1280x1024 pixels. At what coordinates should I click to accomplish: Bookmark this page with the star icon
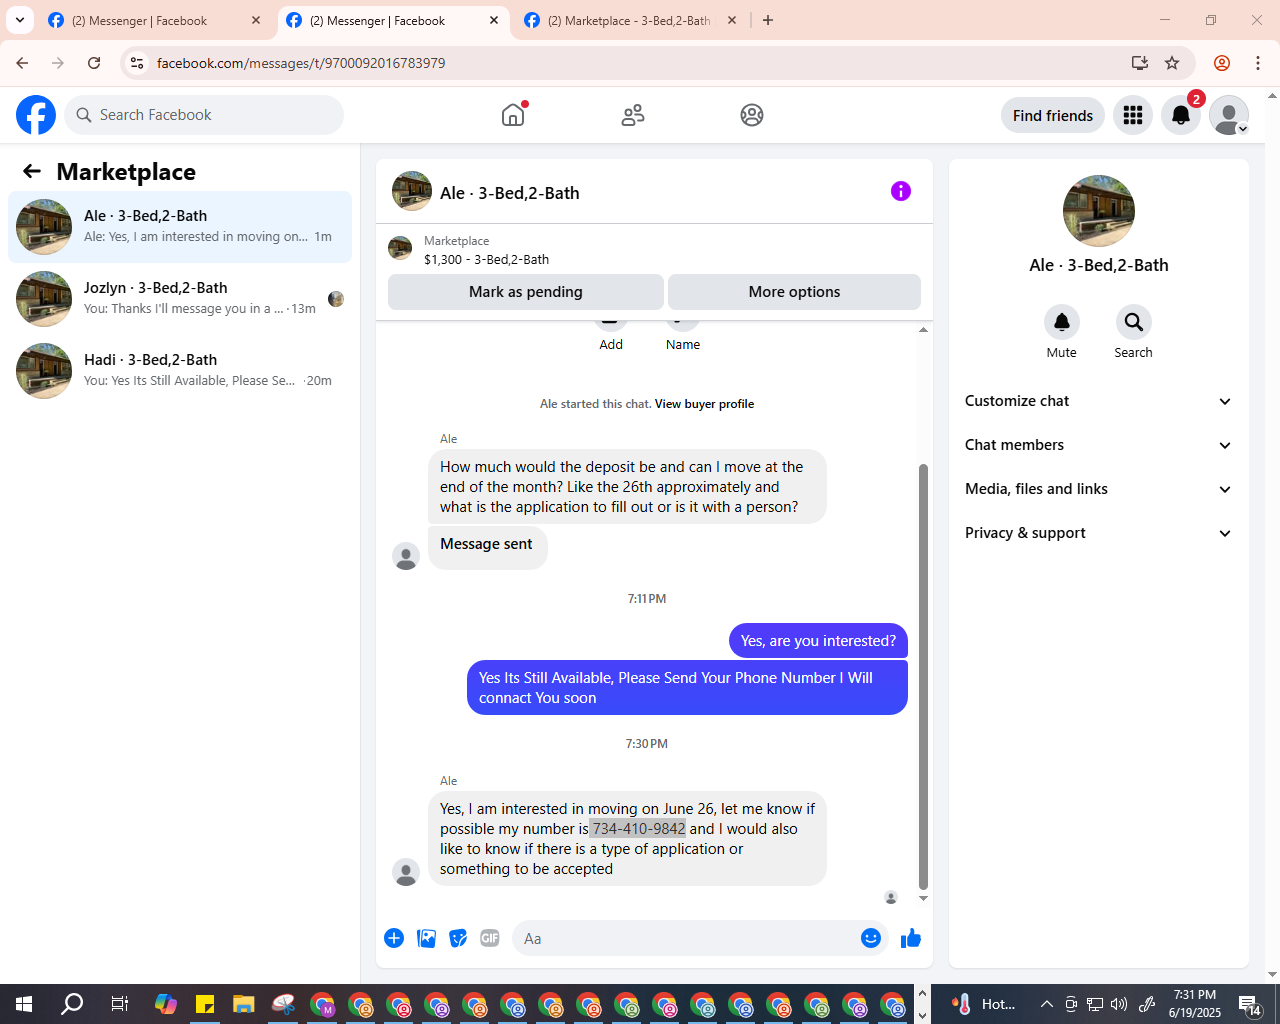(x=1172, y=63)
